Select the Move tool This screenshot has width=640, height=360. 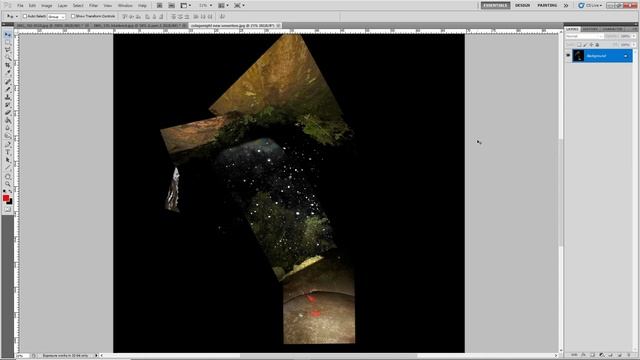point(8,35)
